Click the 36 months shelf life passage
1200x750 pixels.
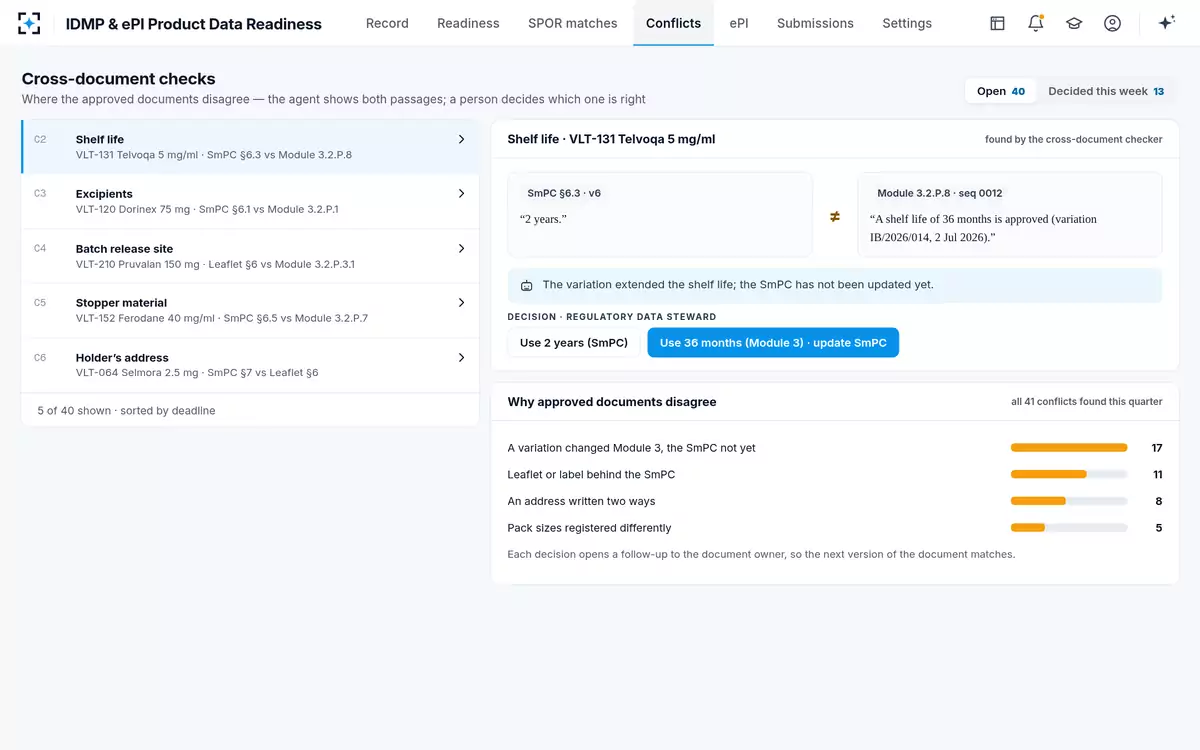point(983,228)
